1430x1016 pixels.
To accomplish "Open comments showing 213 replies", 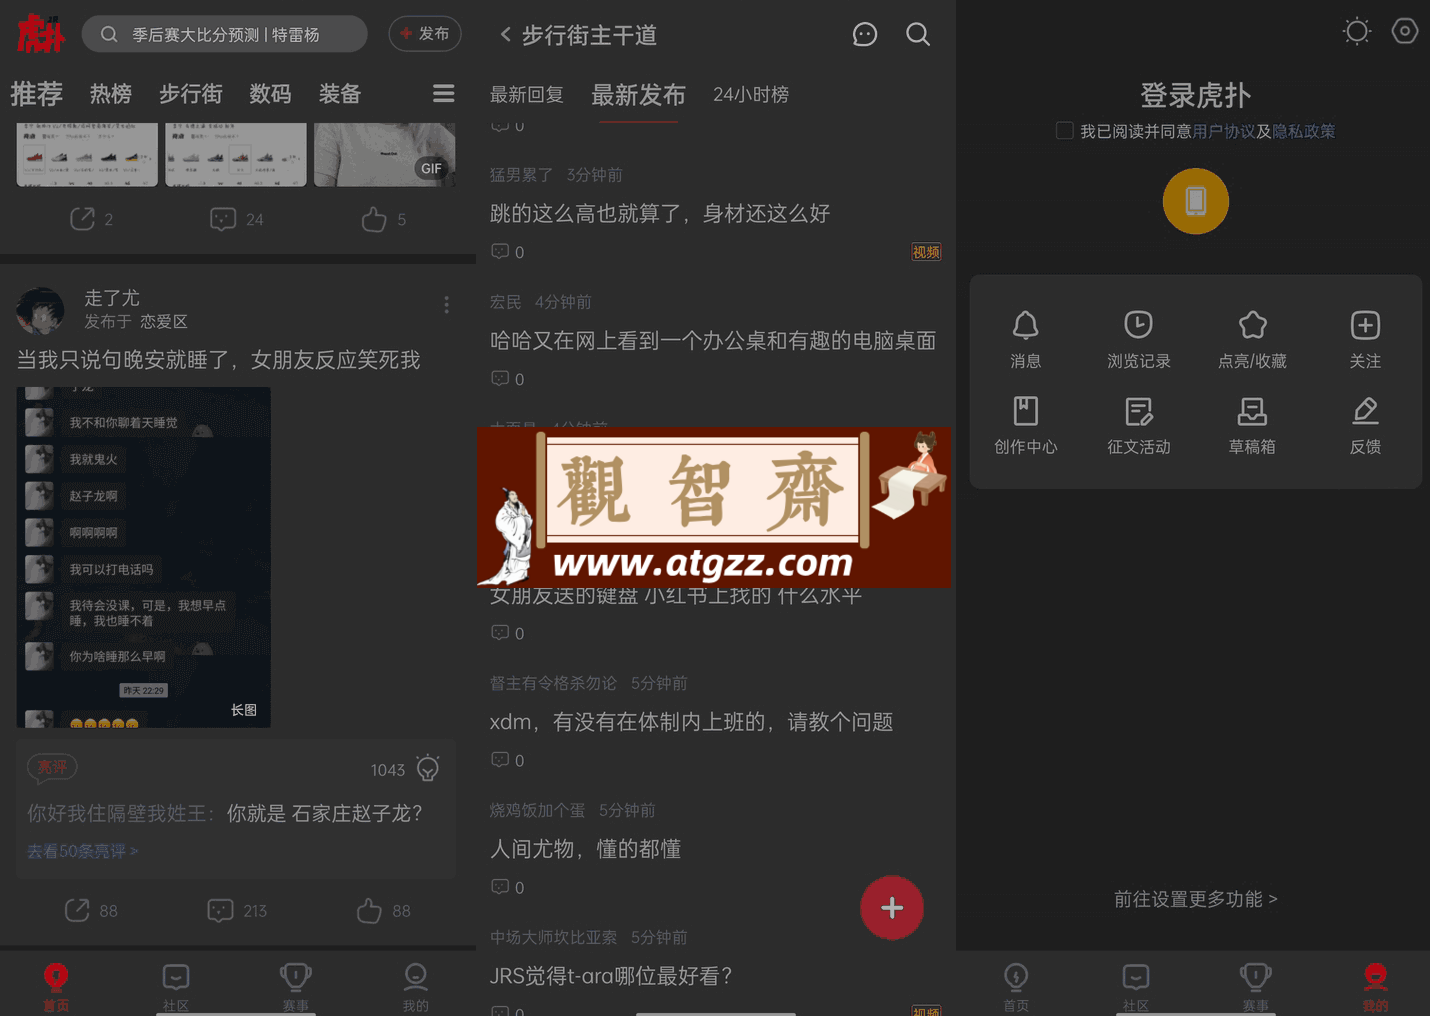I will coord(237,910).
